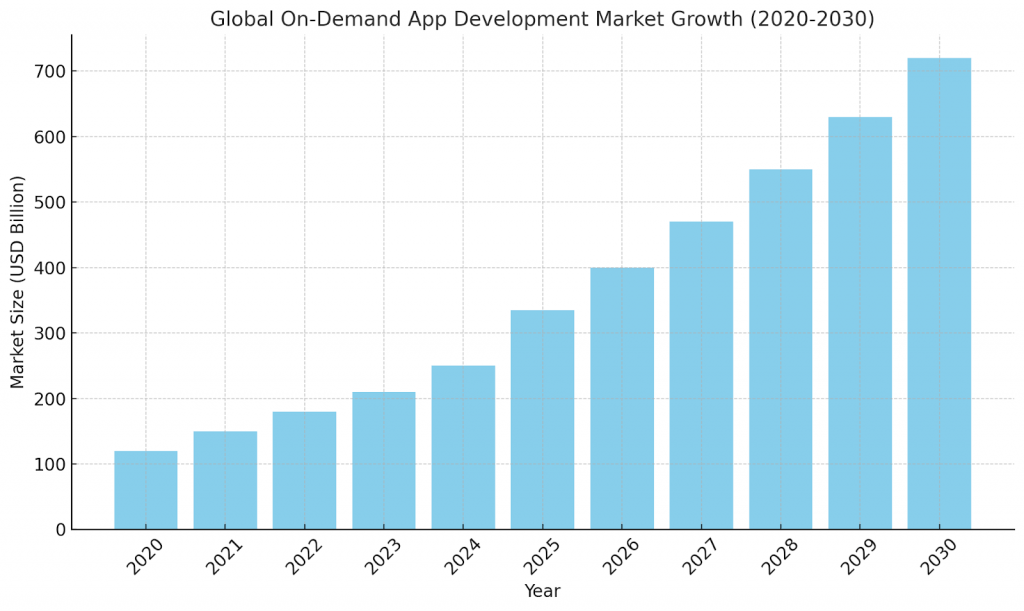
Task: Select the 2022 bar
Action: click(304, 470)
